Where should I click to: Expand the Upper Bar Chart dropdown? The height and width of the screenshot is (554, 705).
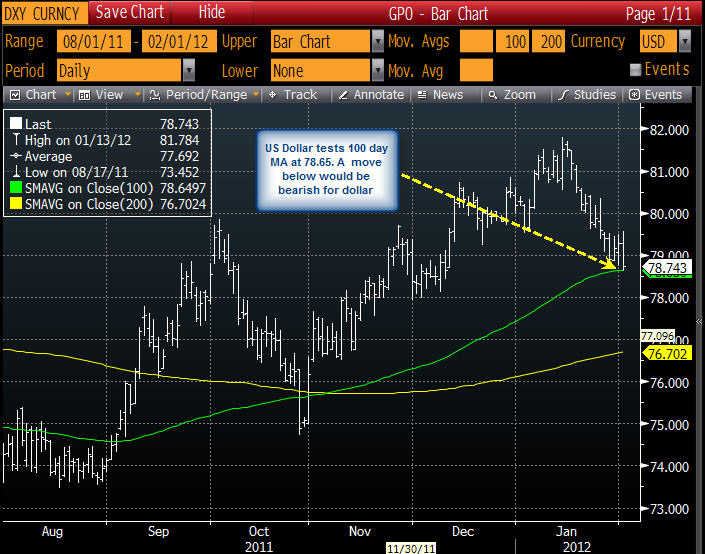[378, 42]
